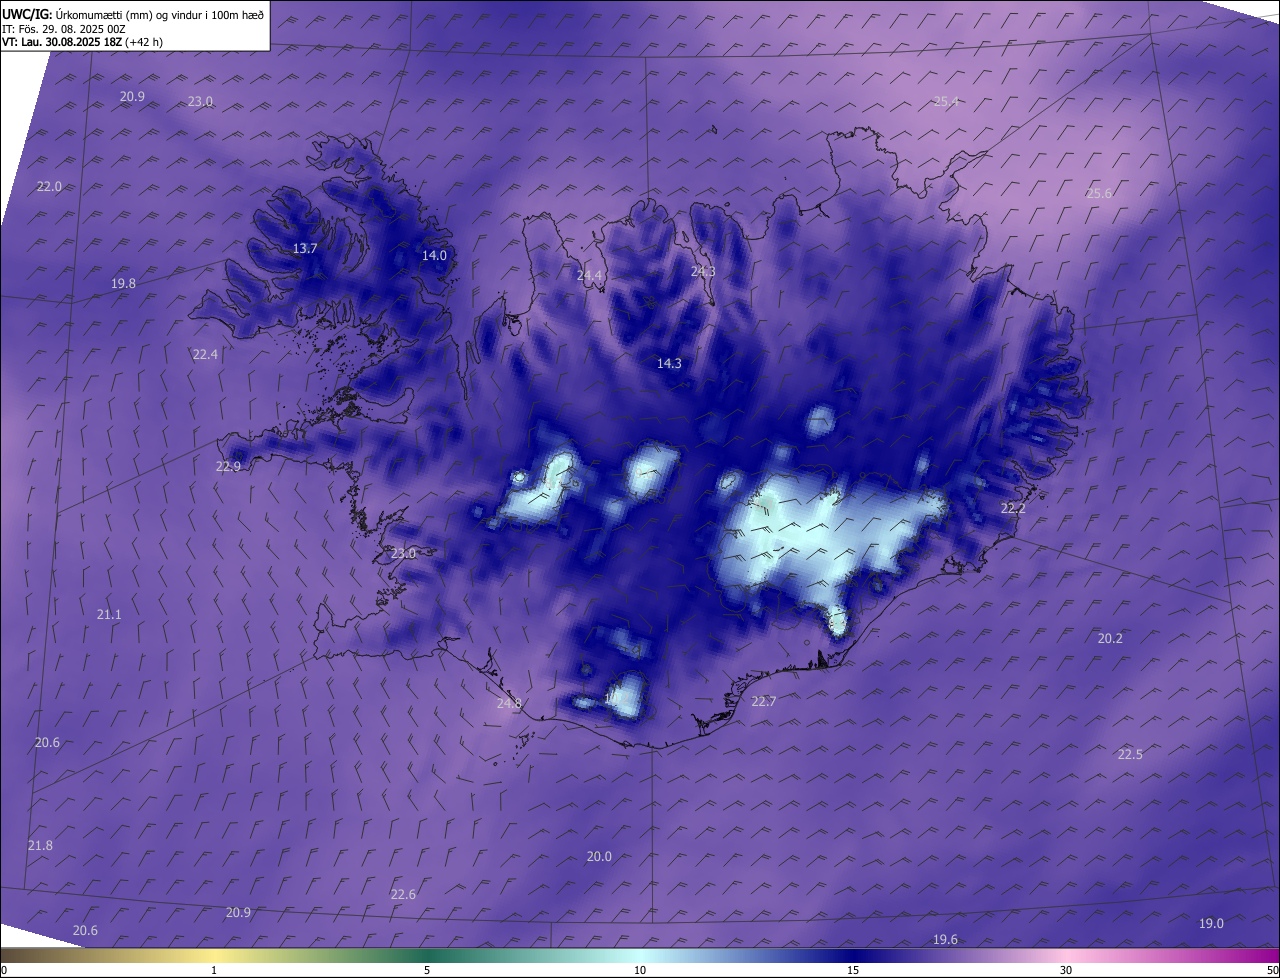Click the colorbar tick labeled 0
The height and width of the screenshot is (978, 1280).
4,971
